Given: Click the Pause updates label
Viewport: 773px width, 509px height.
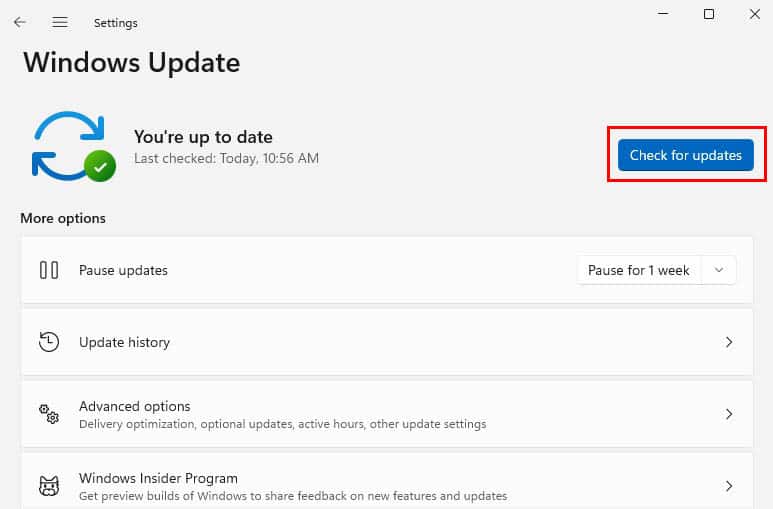Looking at the screenshot, I should pyautogui.click(x=123, y=270).
